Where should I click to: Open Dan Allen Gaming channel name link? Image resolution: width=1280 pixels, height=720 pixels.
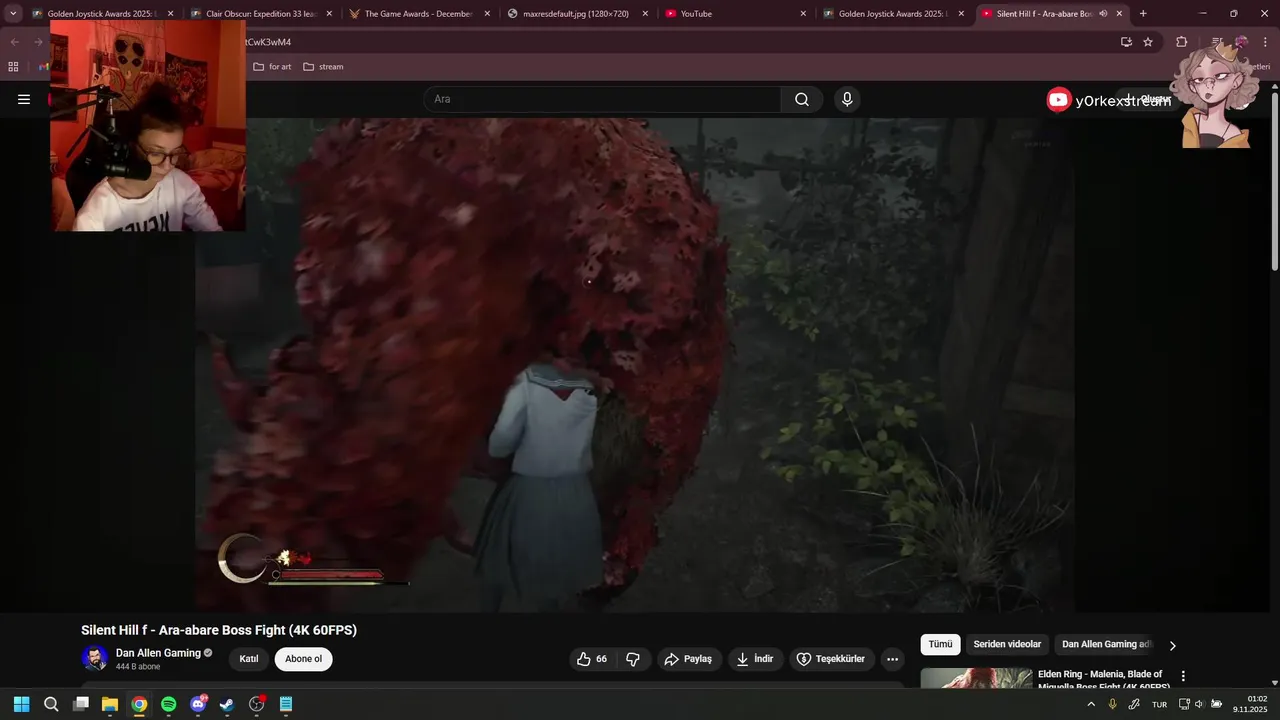(158, 653)
